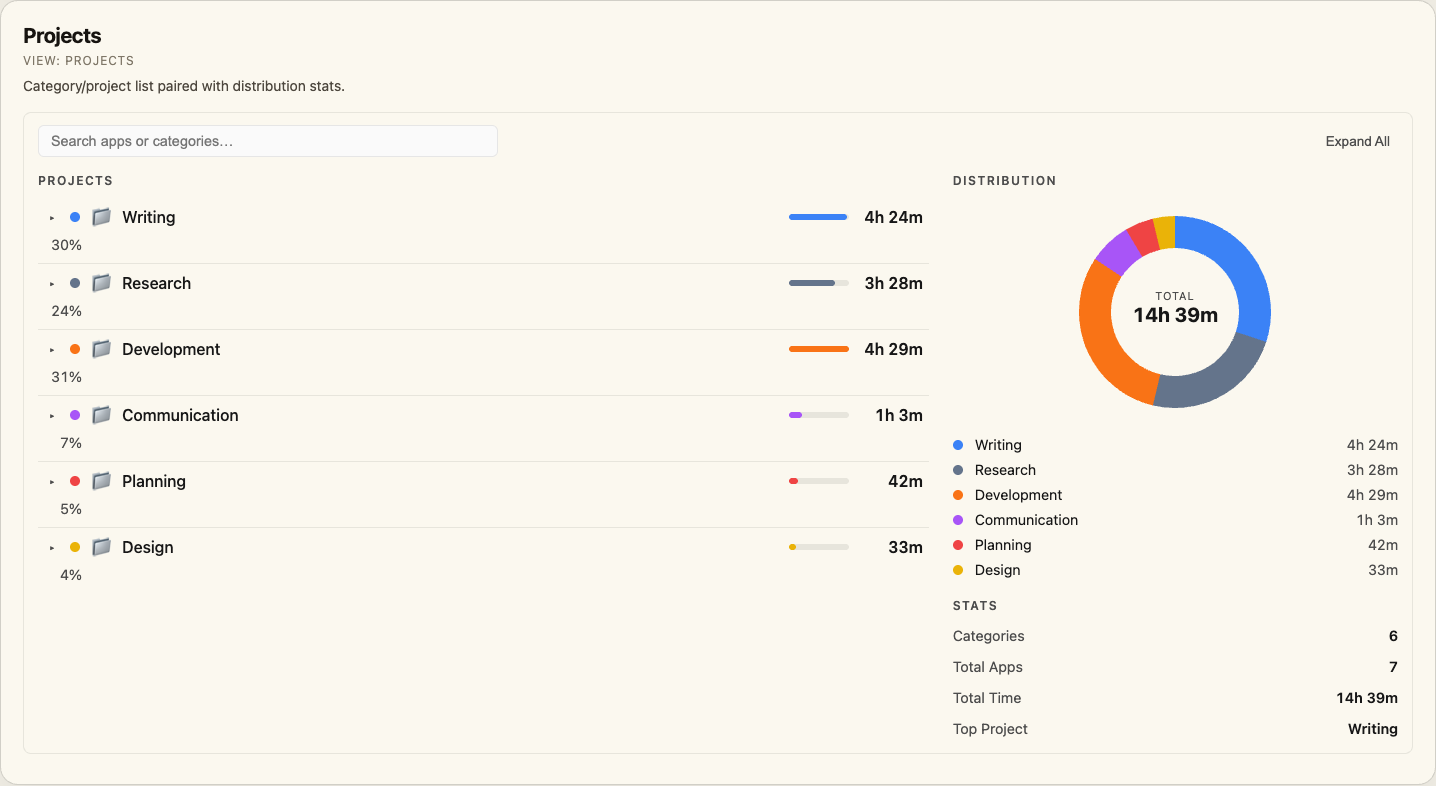This screenshot has width=1436, height=786.
Task: Click the blue dot beside Writing in projects list
Action: coord(75,217)
